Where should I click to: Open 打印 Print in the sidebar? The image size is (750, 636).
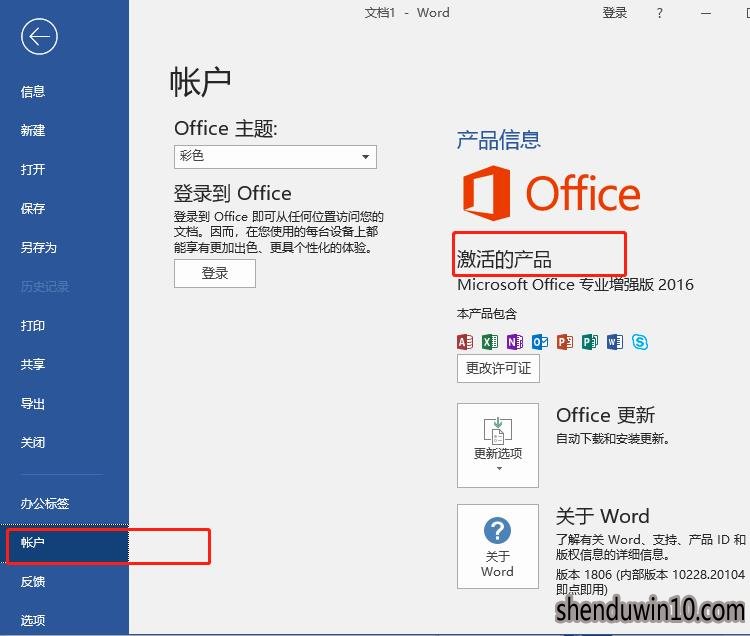pos(33,326)
